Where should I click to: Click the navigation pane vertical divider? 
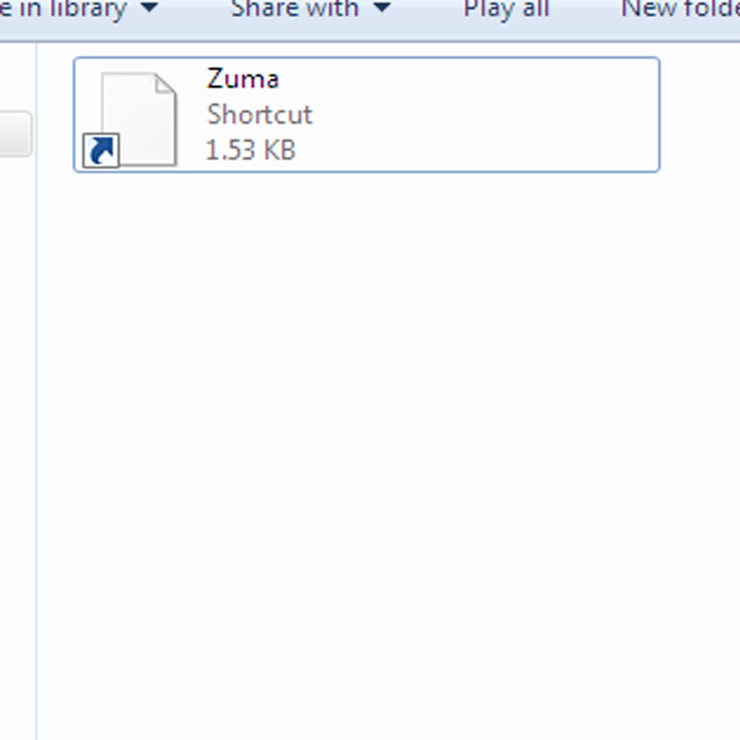pos(36,392)
